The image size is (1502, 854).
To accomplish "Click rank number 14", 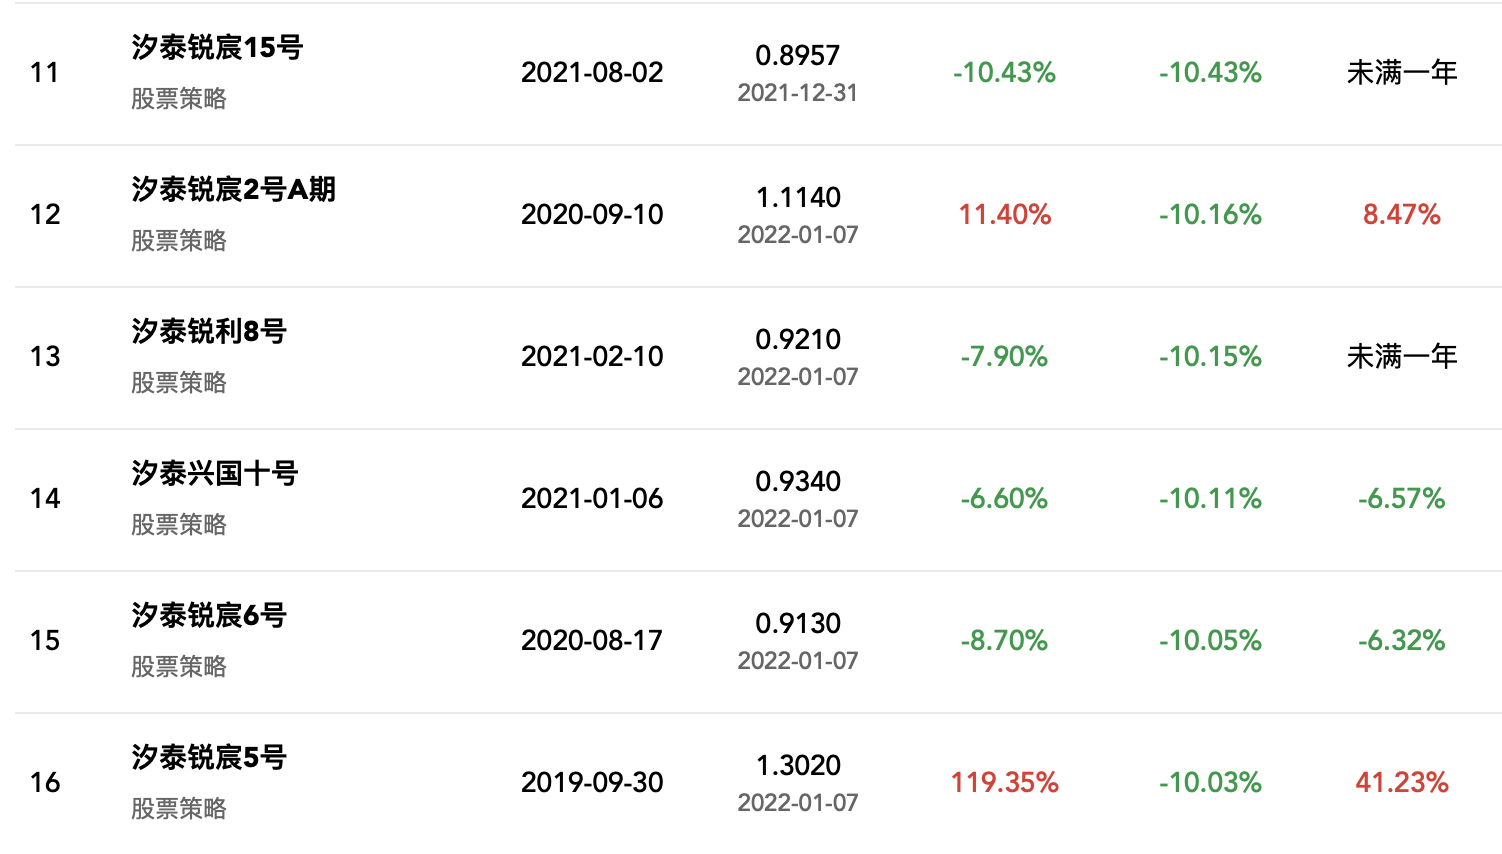I will (x=45, y=498).
